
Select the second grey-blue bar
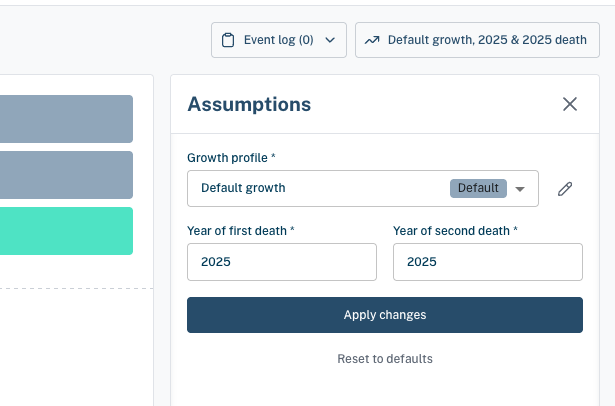tap(66, 175)
